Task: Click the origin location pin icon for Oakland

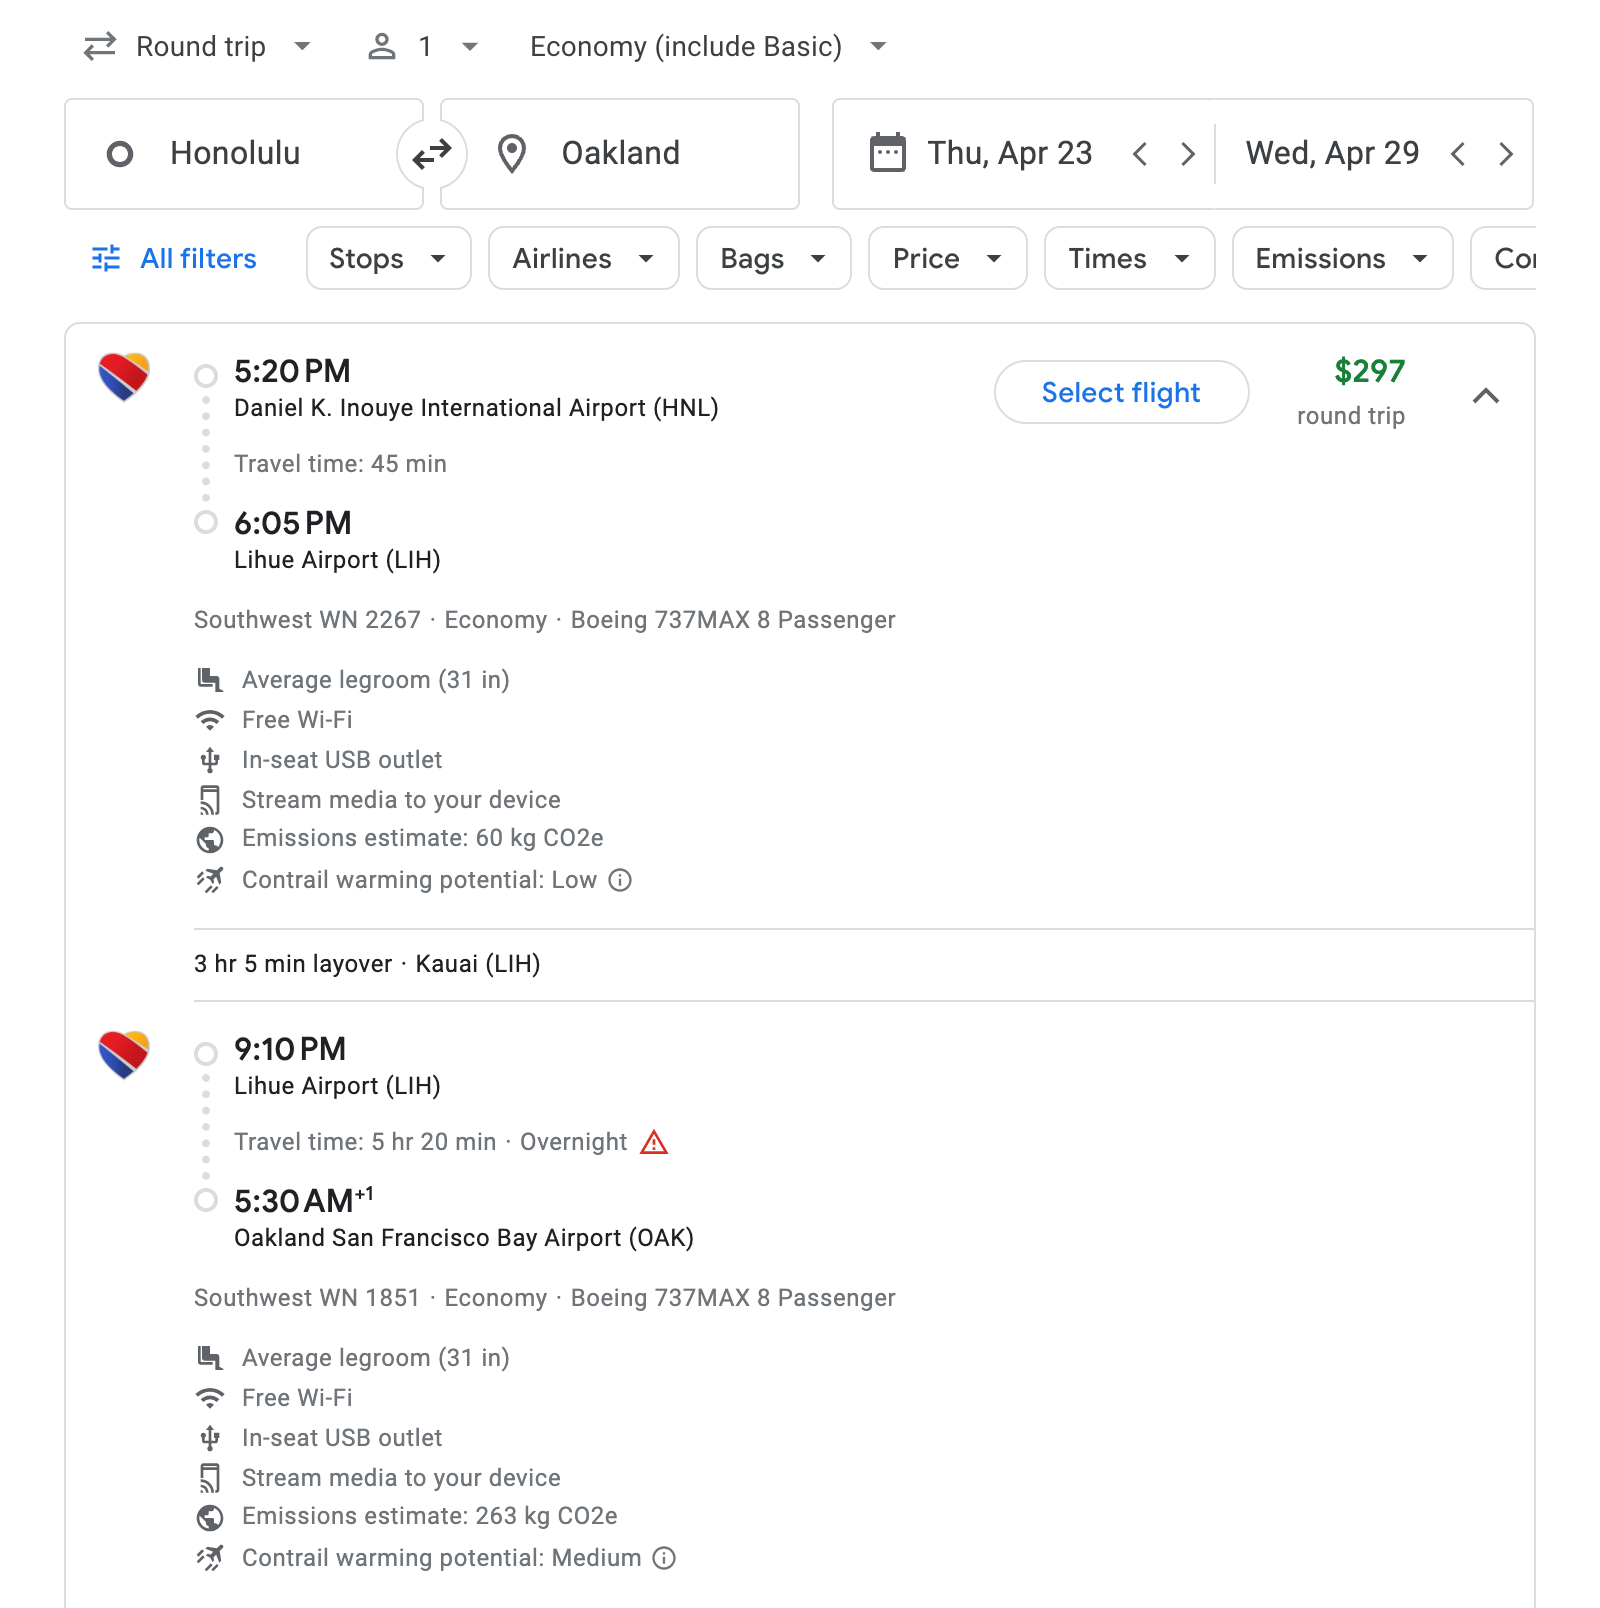Action: tap(513, 153)
